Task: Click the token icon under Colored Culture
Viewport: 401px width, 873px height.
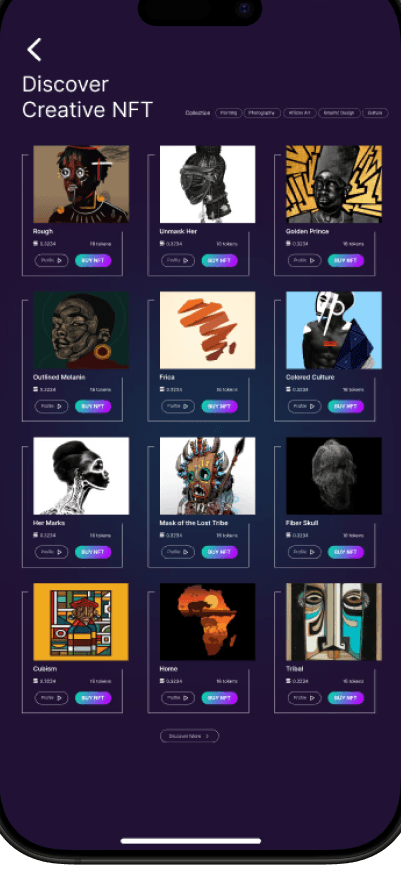Action: (288, 389)
